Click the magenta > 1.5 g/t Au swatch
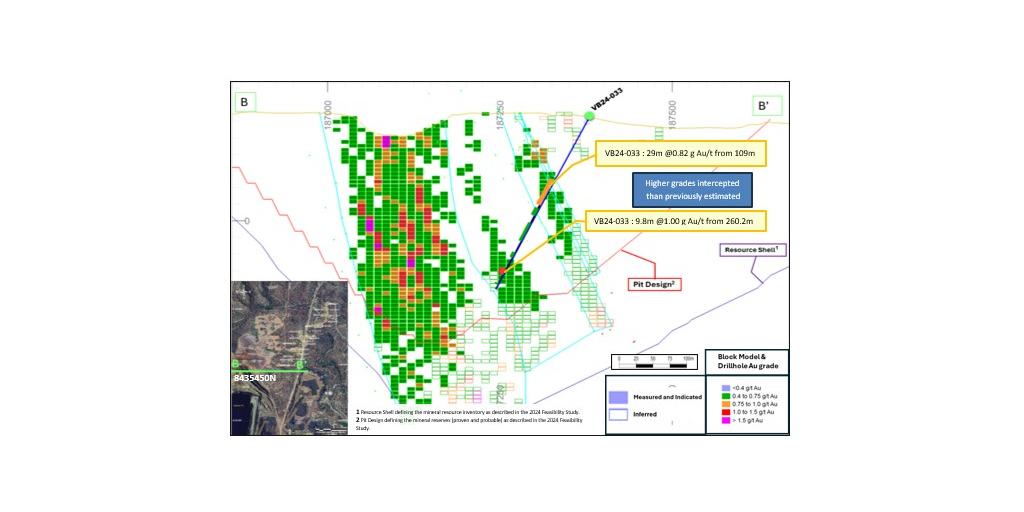This screenshot has height=512, width=1024. point(725,421)
